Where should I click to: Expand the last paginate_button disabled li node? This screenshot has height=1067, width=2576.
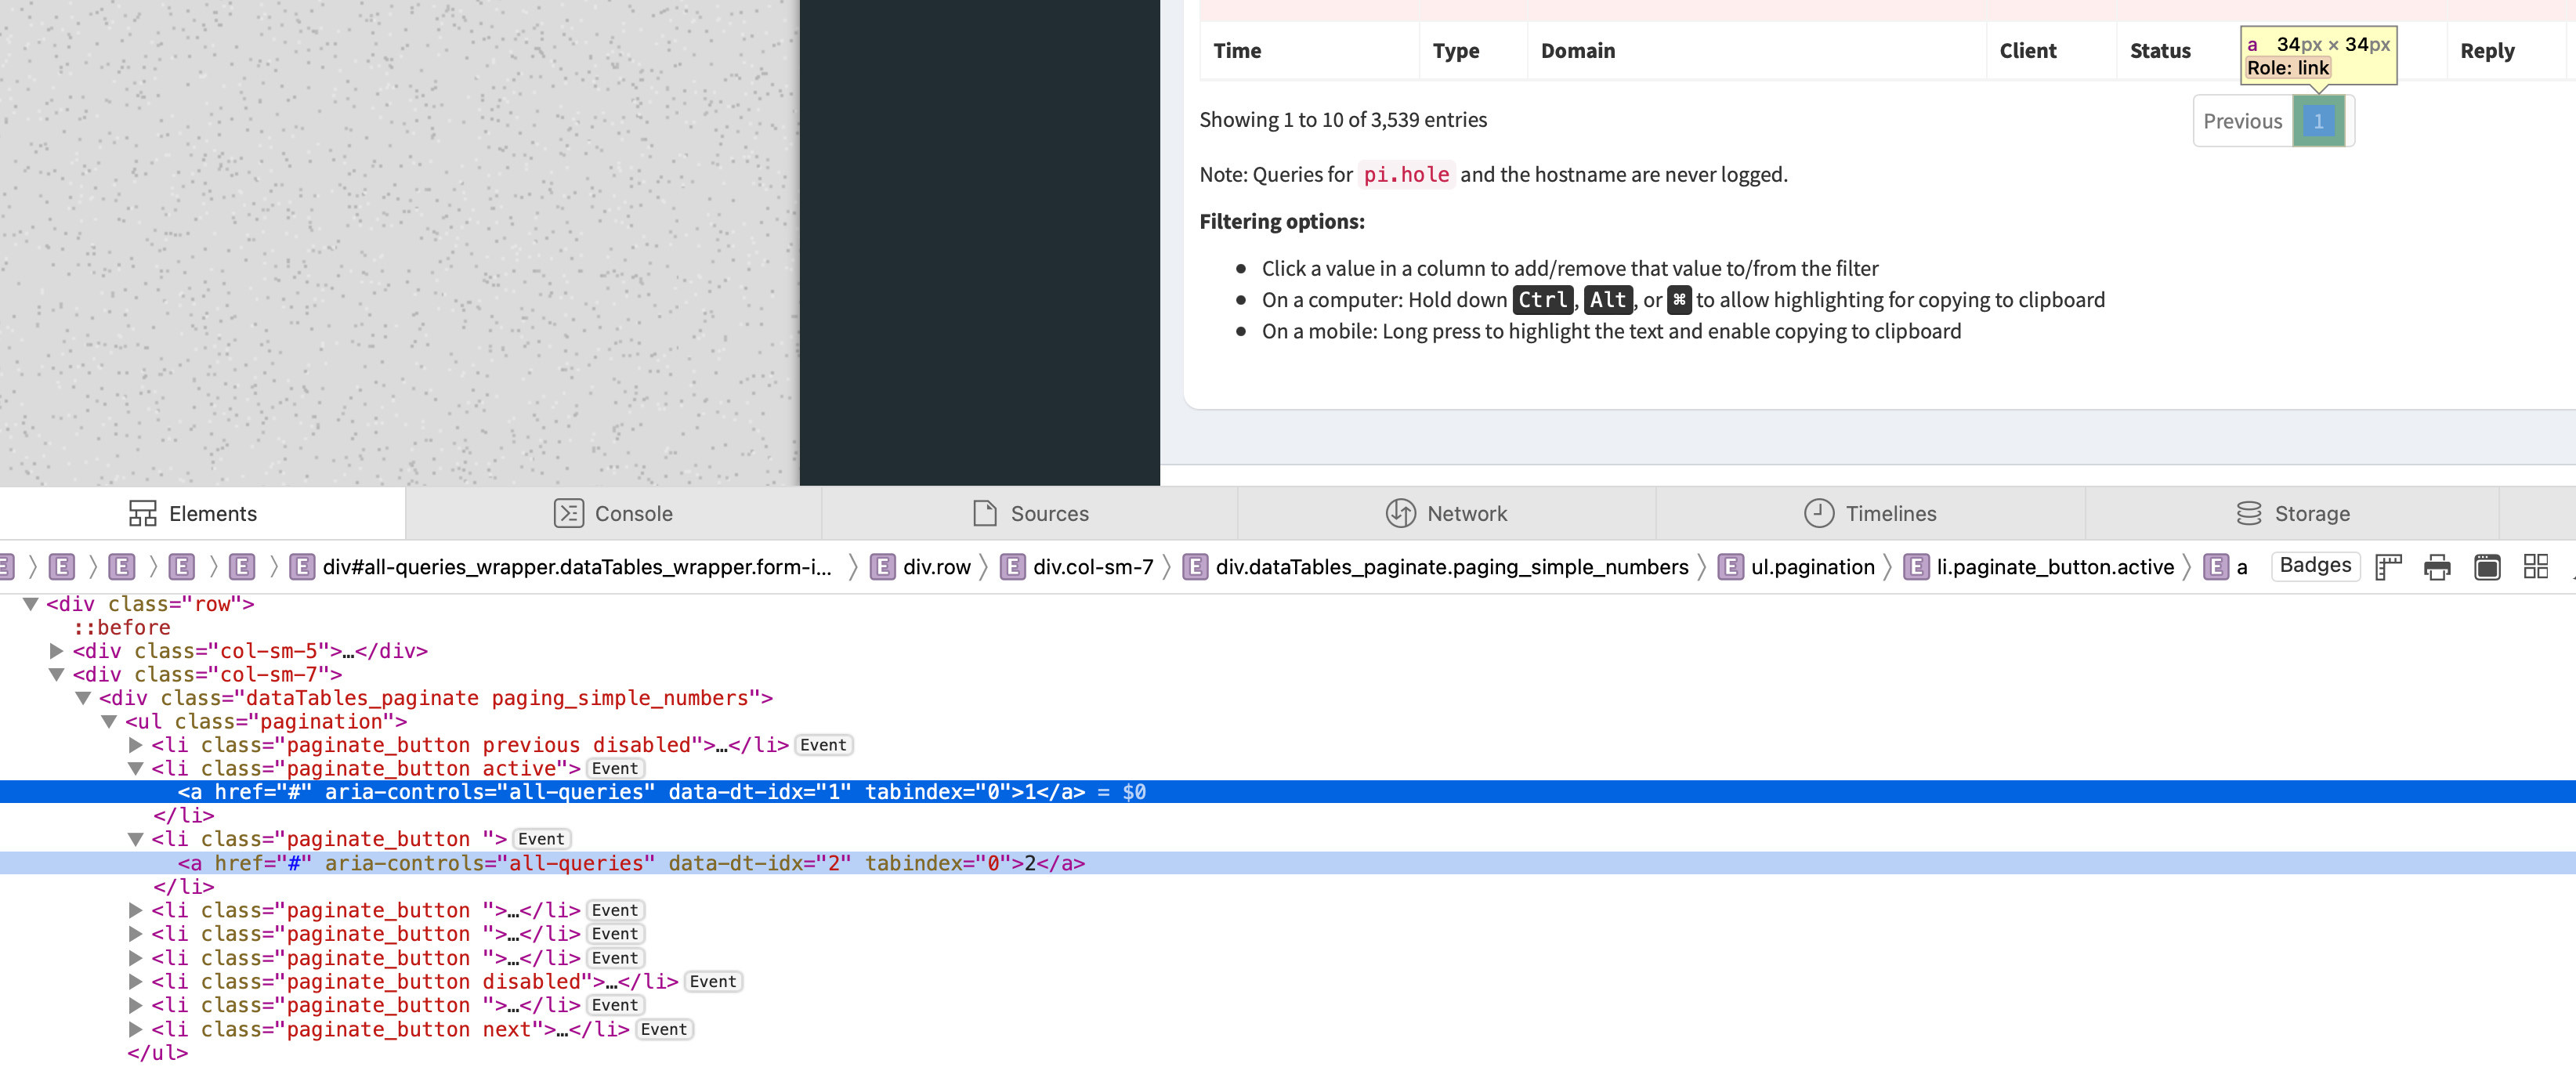click(136, 982)
